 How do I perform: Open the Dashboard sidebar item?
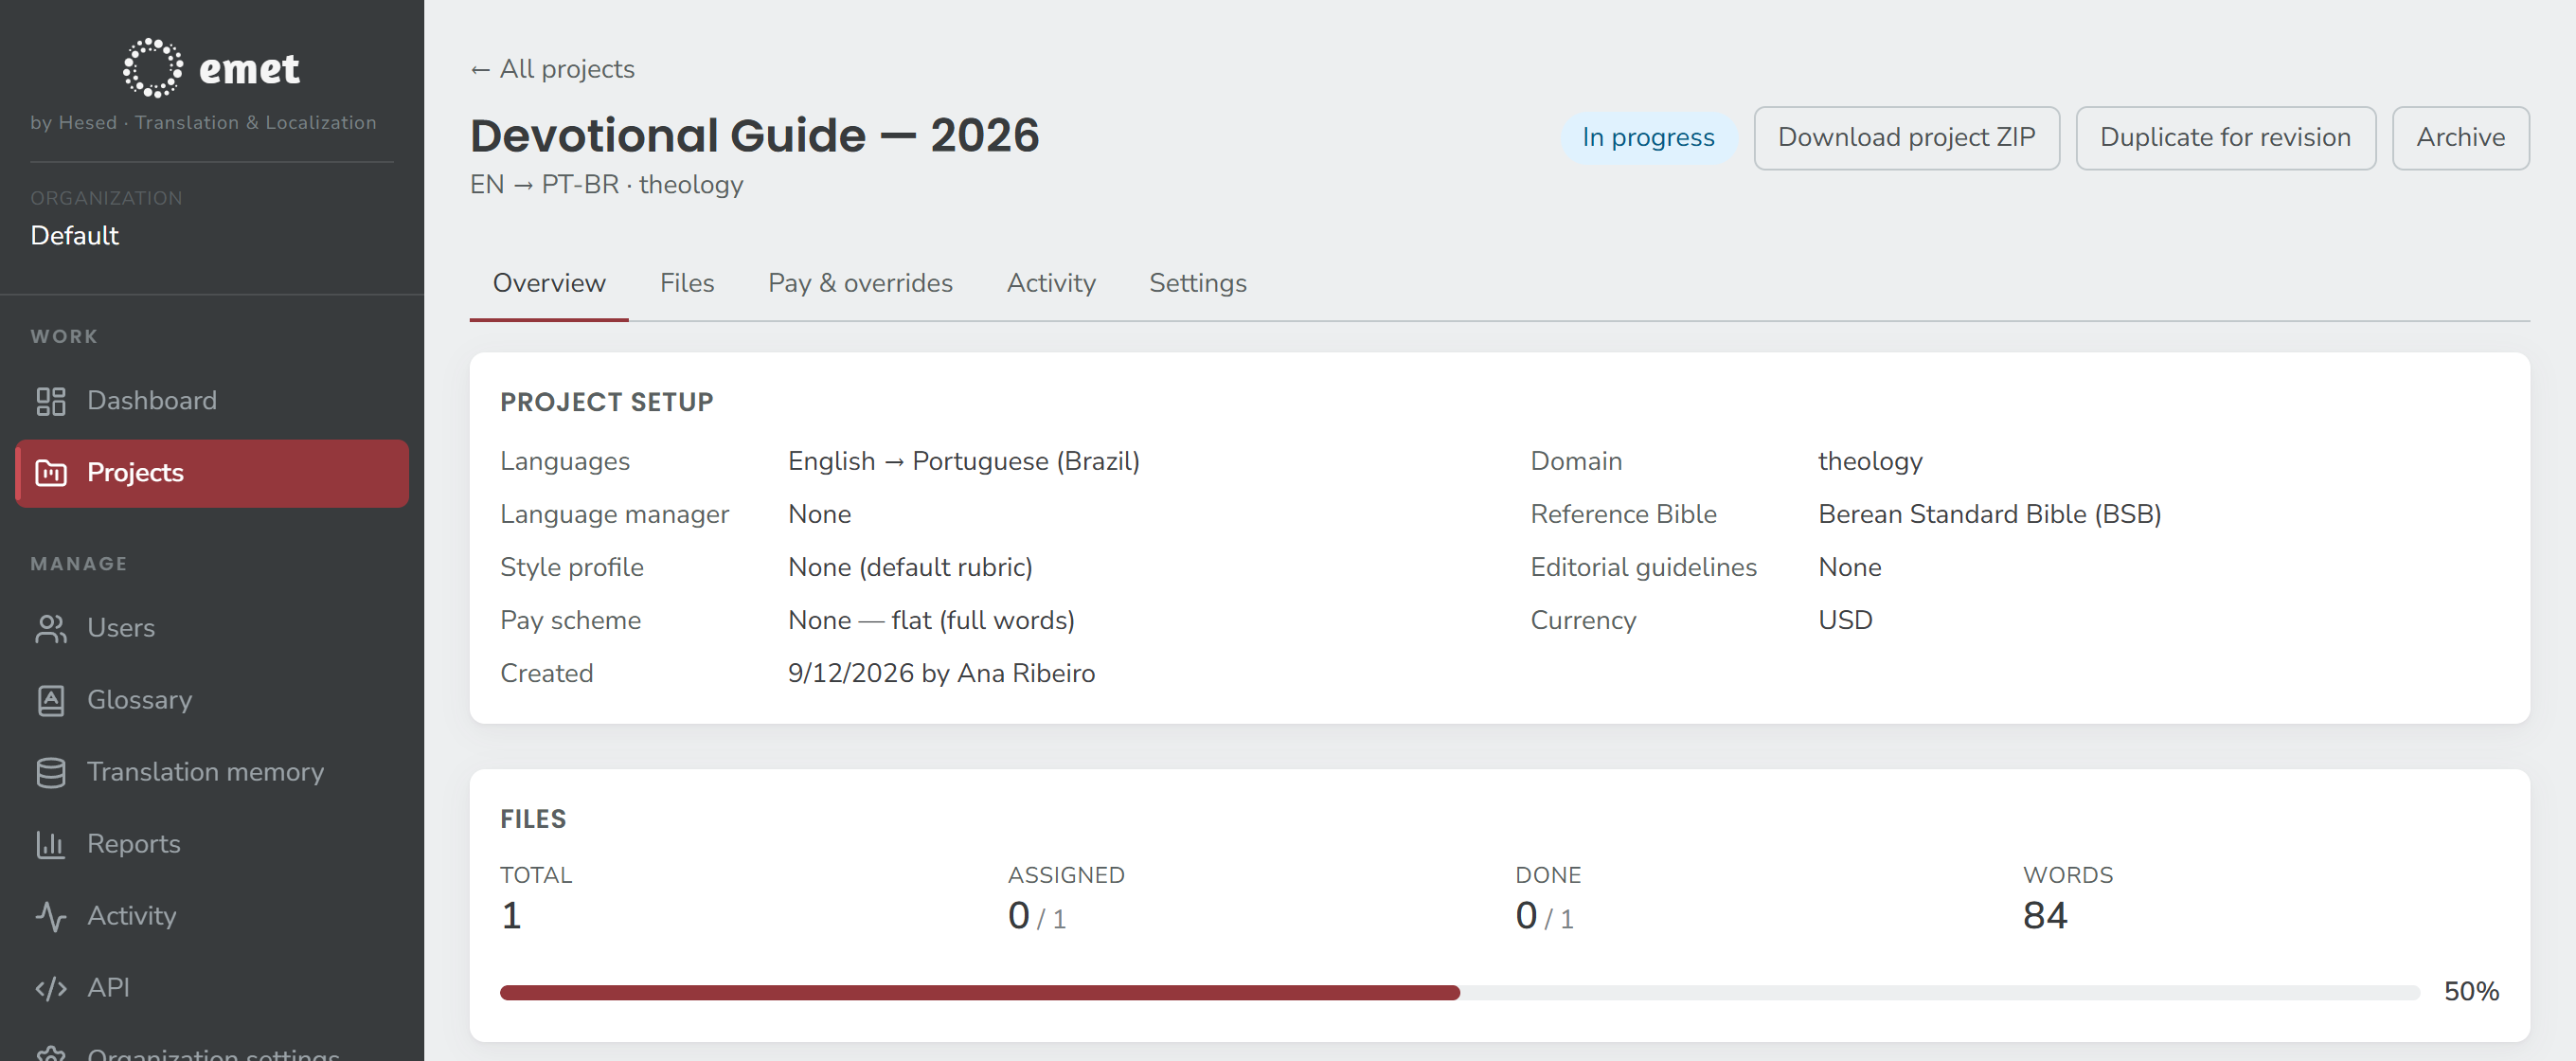(212, 401)
